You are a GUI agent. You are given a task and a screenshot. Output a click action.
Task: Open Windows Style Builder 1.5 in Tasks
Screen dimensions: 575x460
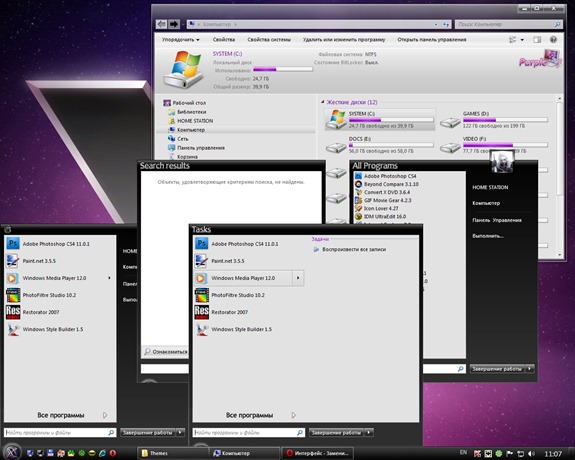233,329
